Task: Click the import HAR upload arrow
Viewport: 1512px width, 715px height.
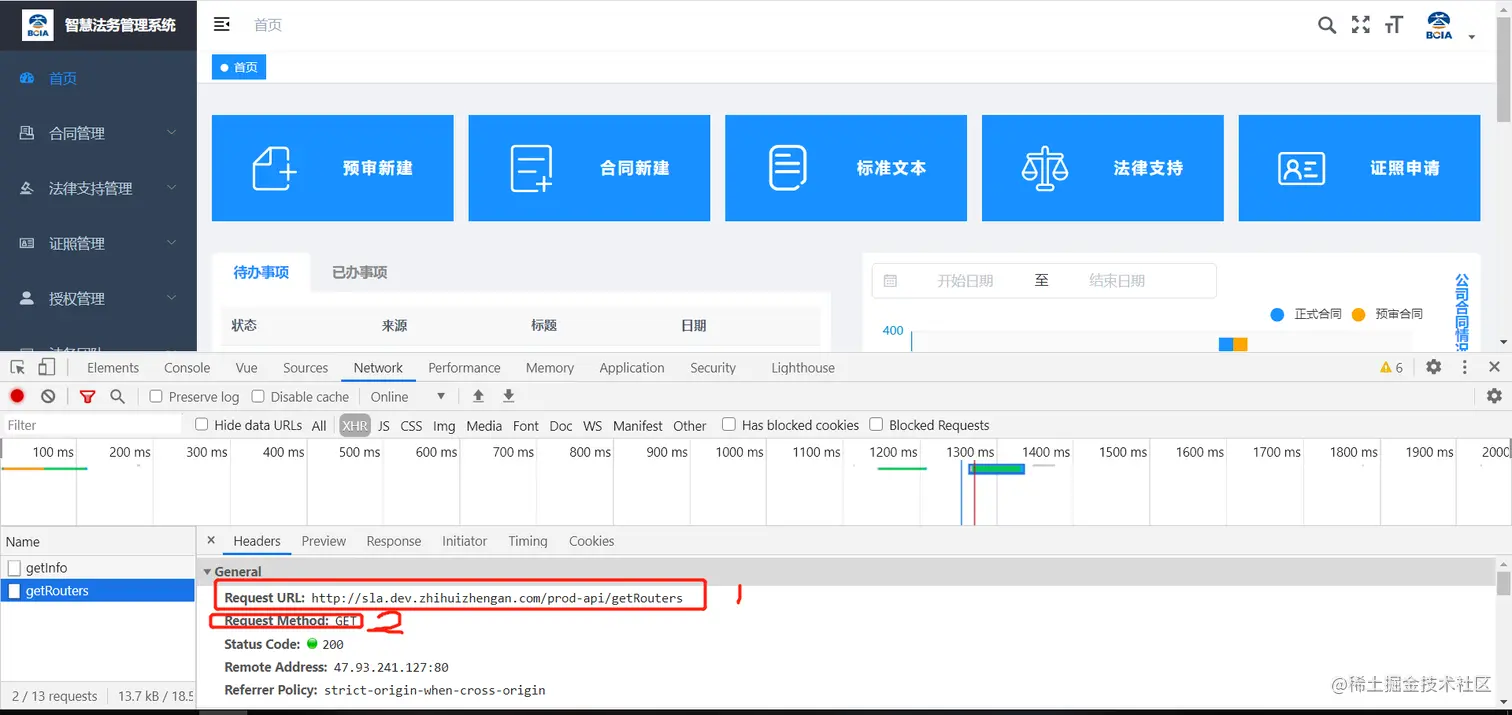Action: click(478, 396)
